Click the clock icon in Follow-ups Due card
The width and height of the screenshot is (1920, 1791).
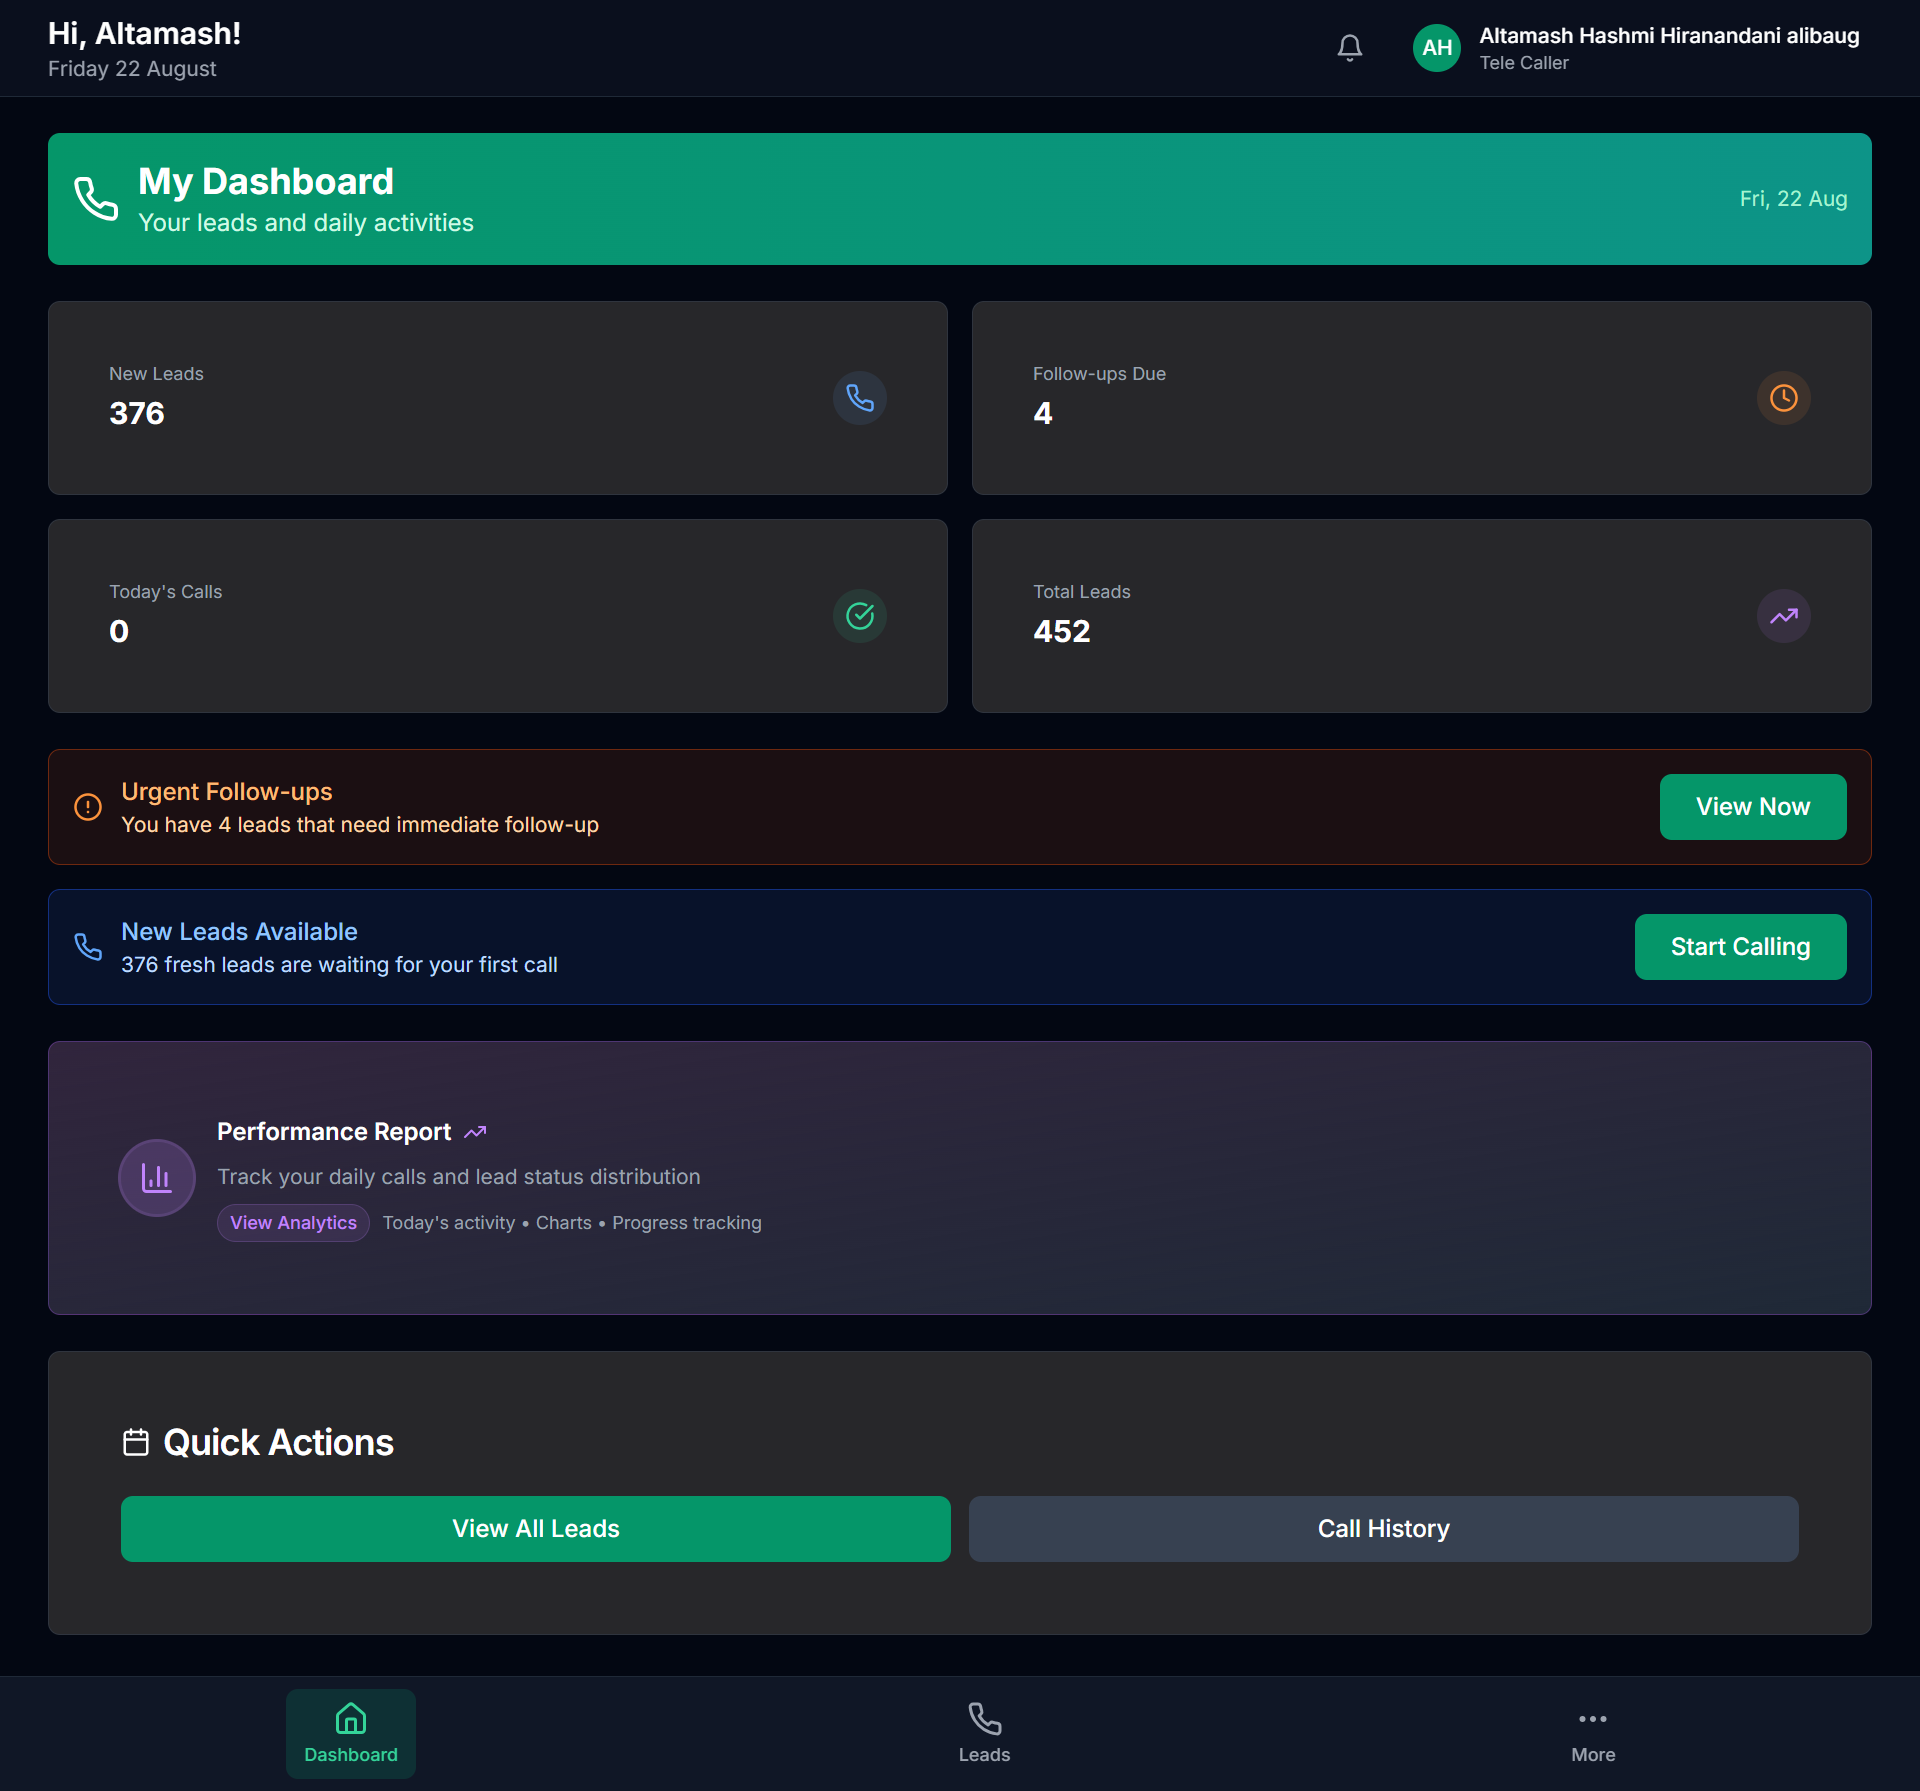coord(1783,398)
